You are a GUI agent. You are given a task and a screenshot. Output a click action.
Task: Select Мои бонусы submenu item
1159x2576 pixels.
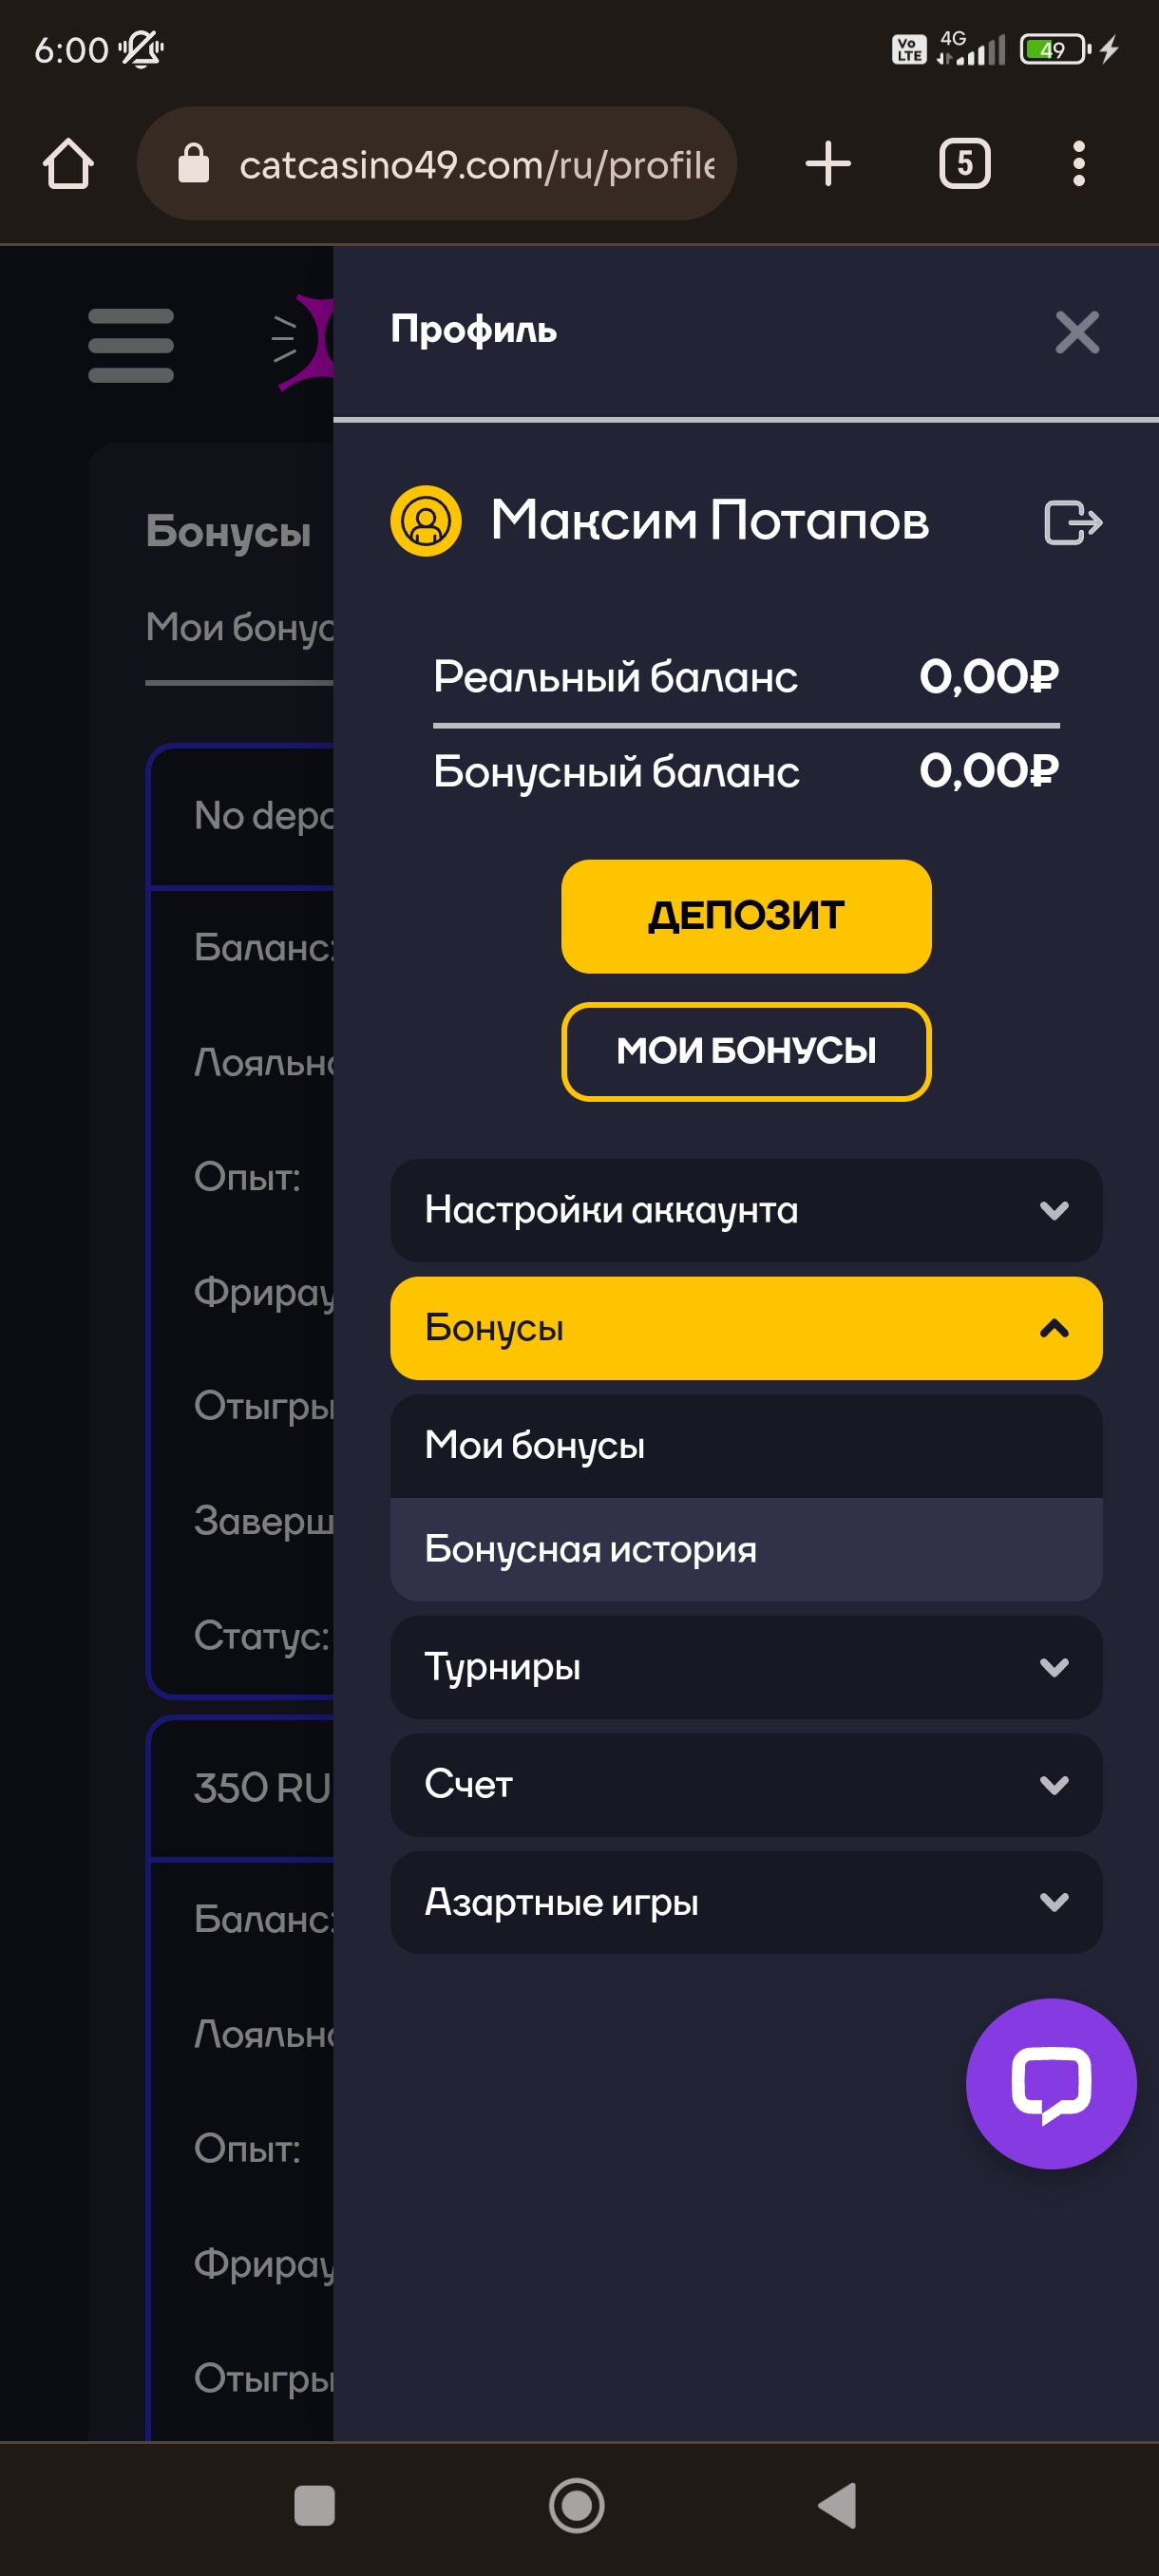coord(746,1446)
